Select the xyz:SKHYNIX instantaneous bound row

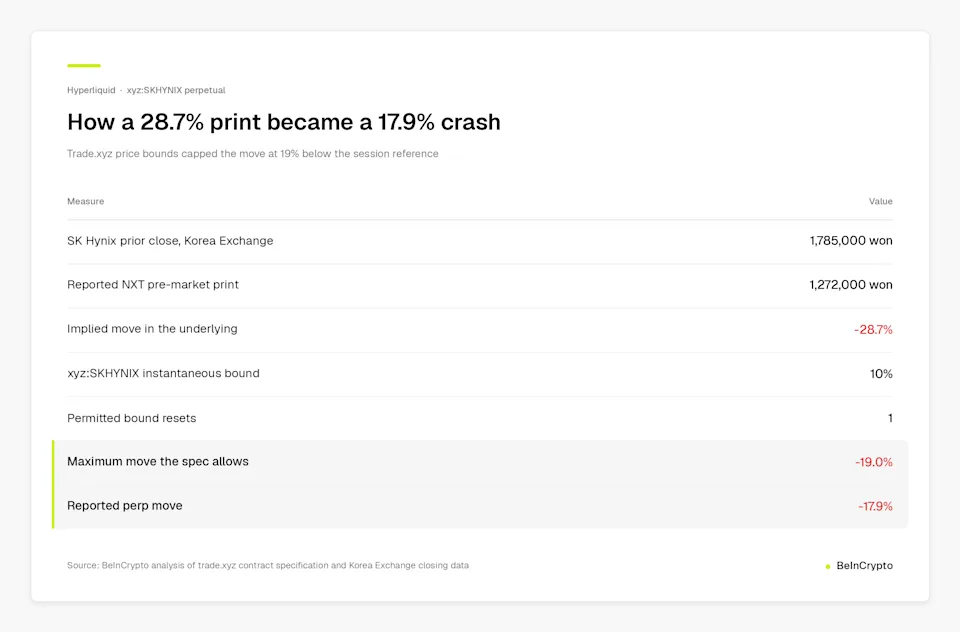click(480, 374)
